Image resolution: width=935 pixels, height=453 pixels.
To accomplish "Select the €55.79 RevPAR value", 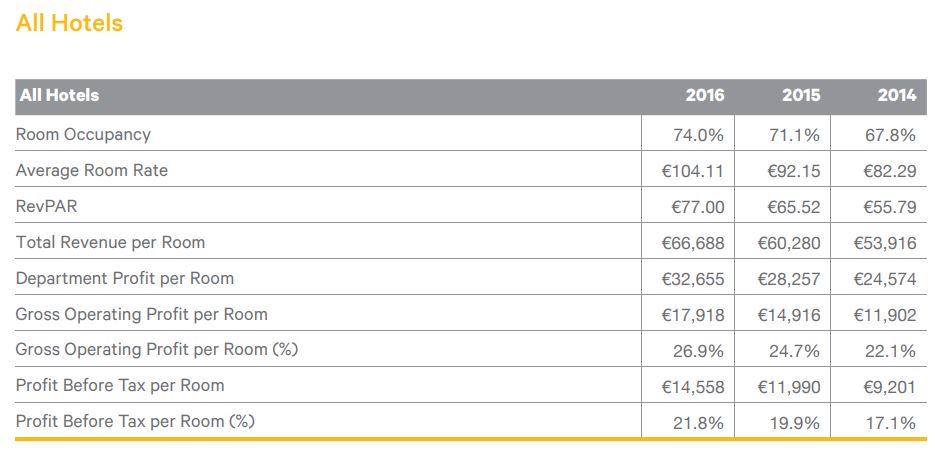I will pos(889,207).
